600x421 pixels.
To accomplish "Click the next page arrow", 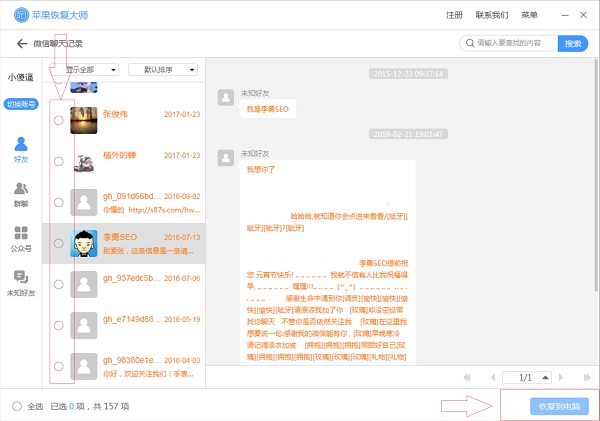I will pyautogui.click(x=561, y=376).
